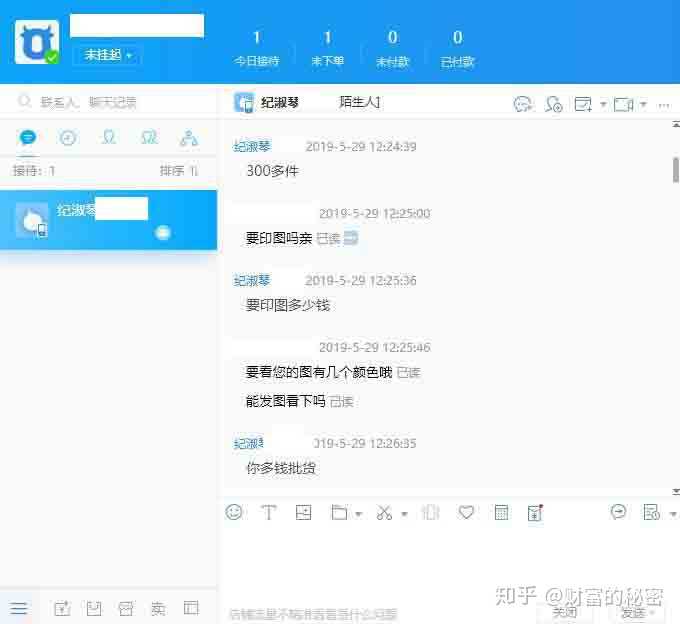Click the font format T icon
680x624 pixels.
(268, 512)
